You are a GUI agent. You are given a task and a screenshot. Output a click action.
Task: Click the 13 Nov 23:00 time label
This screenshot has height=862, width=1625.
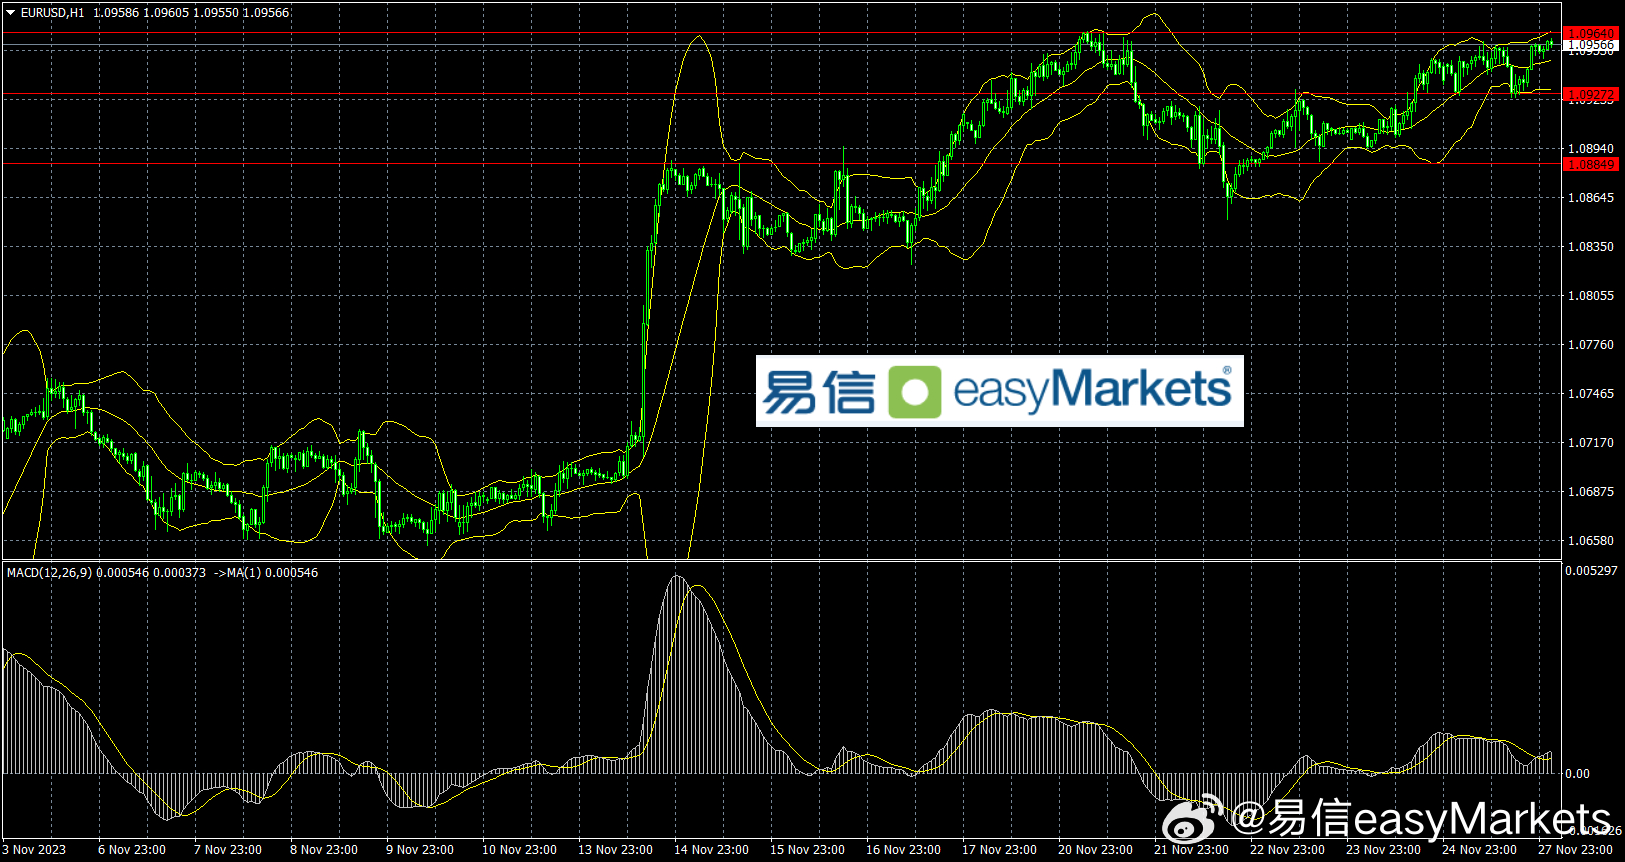(x=615, y=850)
